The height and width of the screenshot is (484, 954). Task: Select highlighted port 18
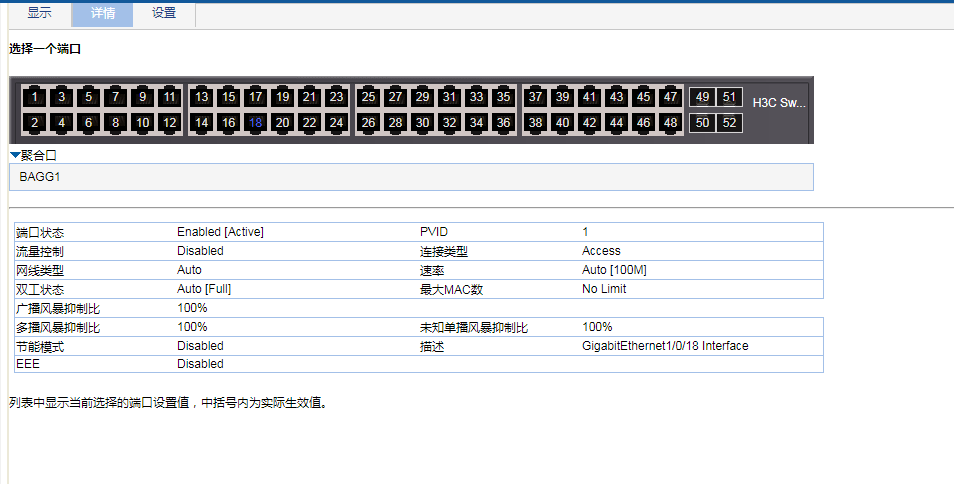click(x=256, y=123)
